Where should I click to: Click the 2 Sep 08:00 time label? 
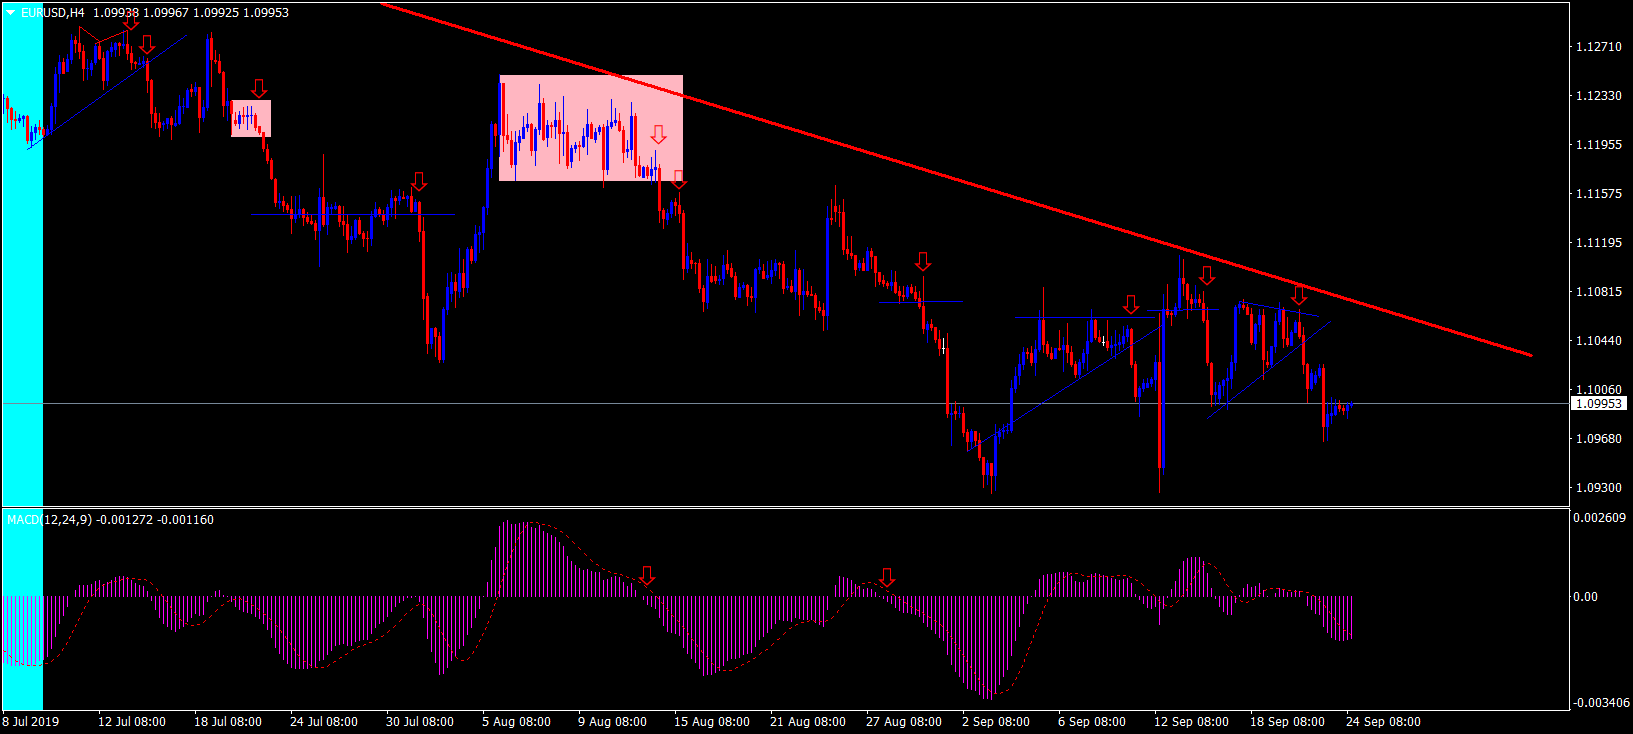coord(996,722)
